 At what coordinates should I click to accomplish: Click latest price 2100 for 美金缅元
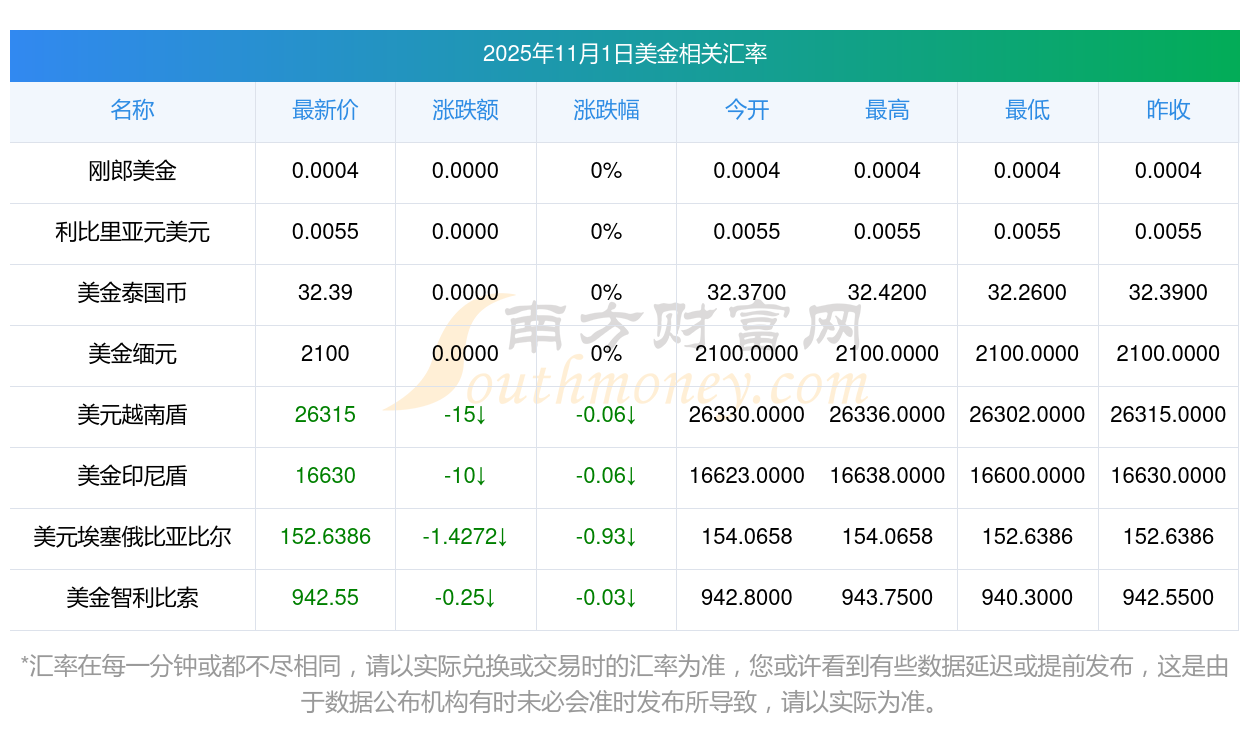[x=325, y=354]
